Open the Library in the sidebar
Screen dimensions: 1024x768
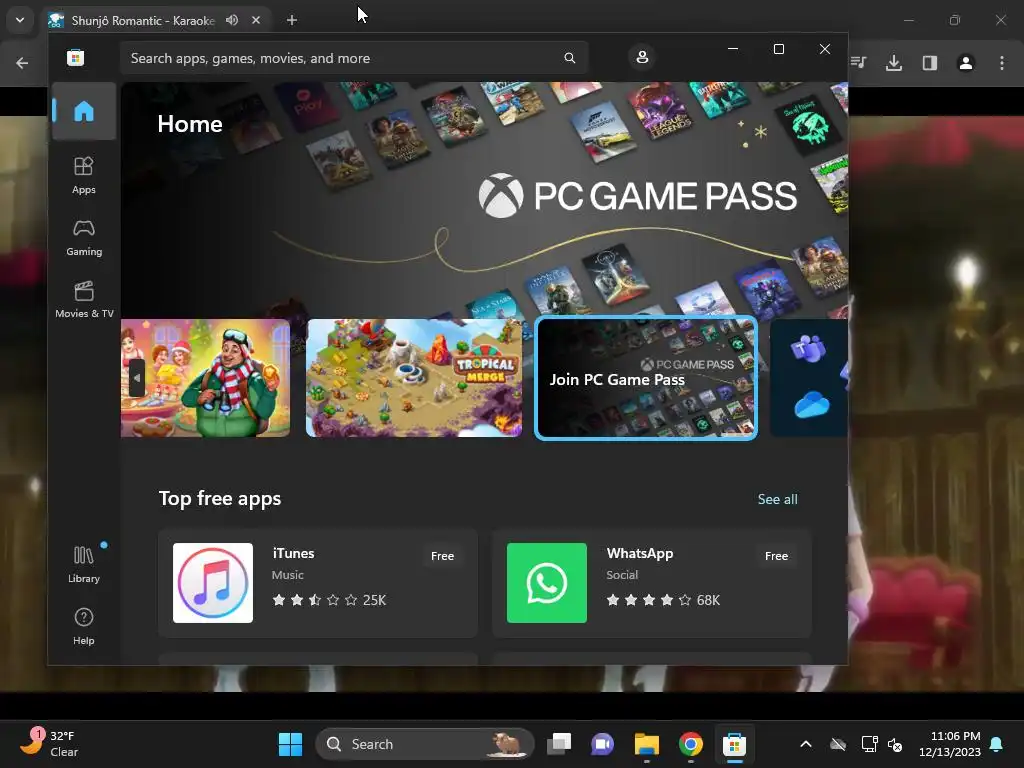[84, 565]
